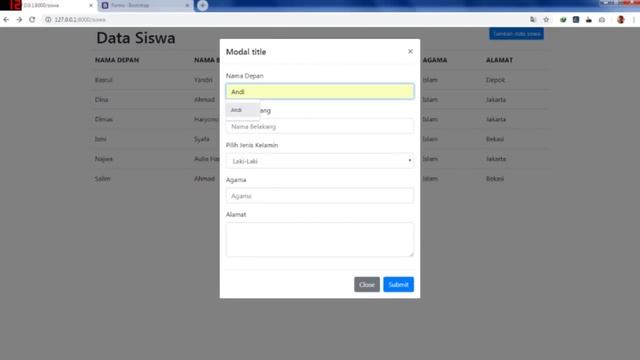The image size is (640, 360).
Task: Reload the page with the refresh icon
Action: pyautogui.click(x=32, y=20)
